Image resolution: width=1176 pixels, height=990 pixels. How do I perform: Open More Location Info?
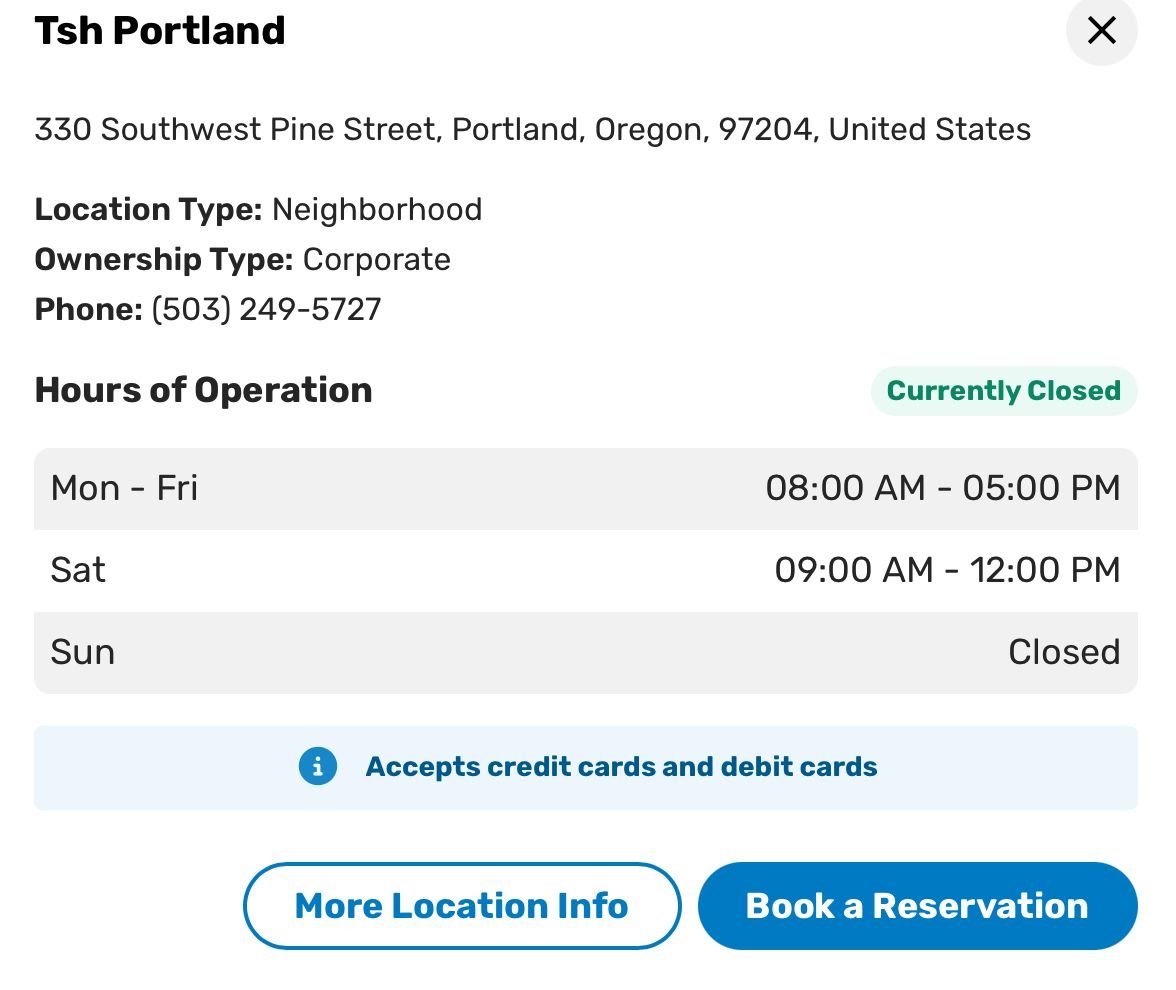click(x=461, y=906)
